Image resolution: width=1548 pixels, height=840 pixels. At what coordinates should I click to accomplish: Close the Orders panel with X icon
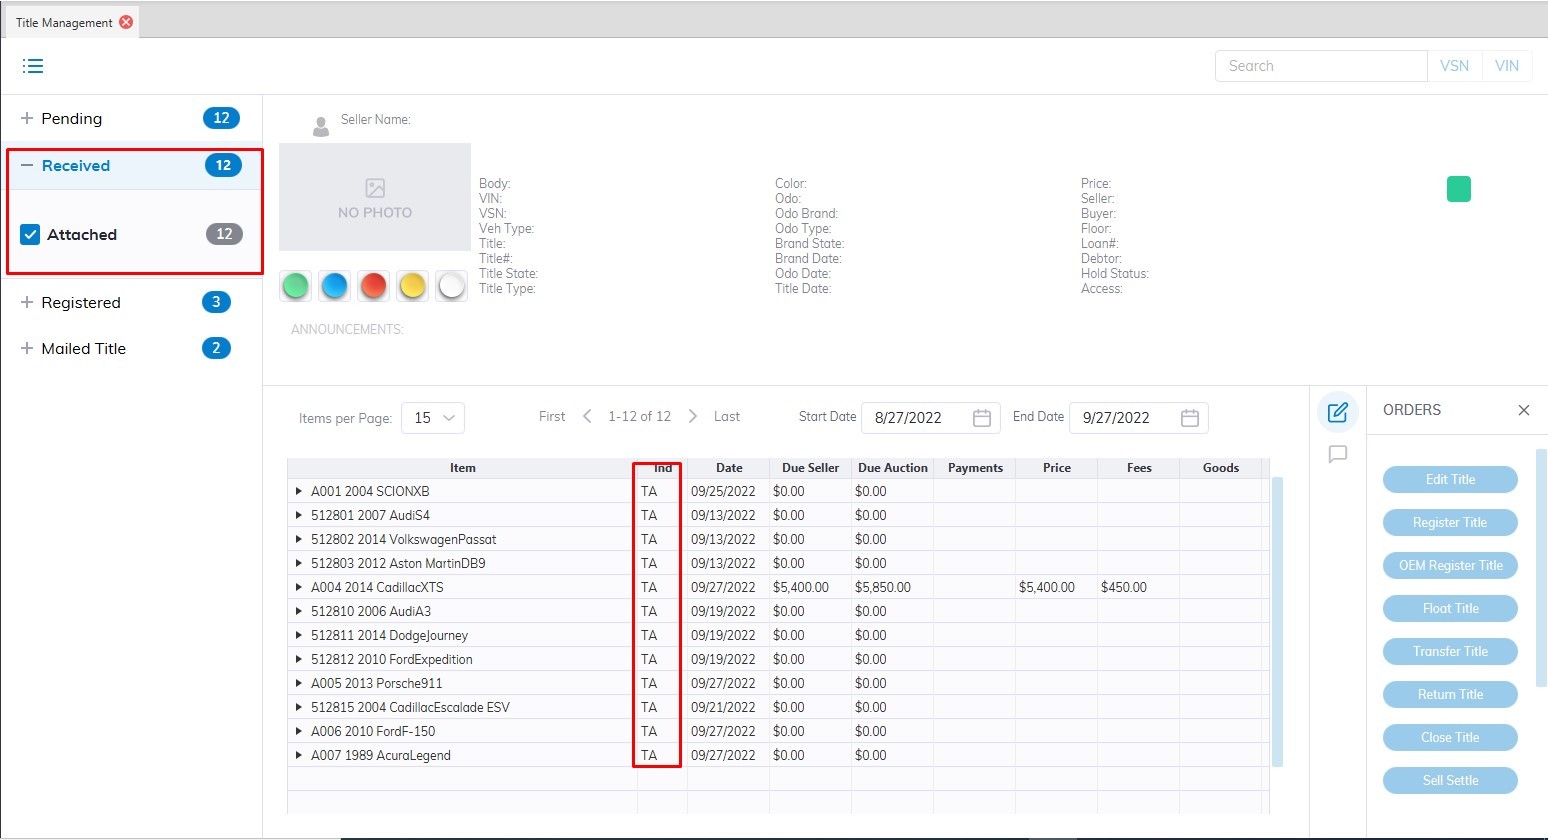point(1523,410)
